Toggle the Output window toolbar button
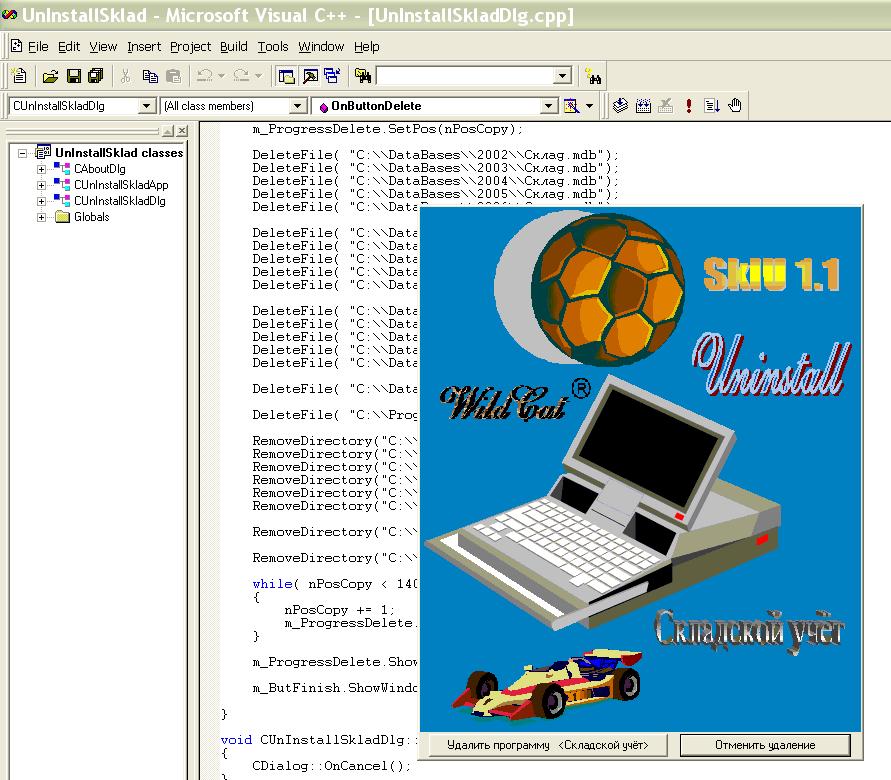 (309, 76)
